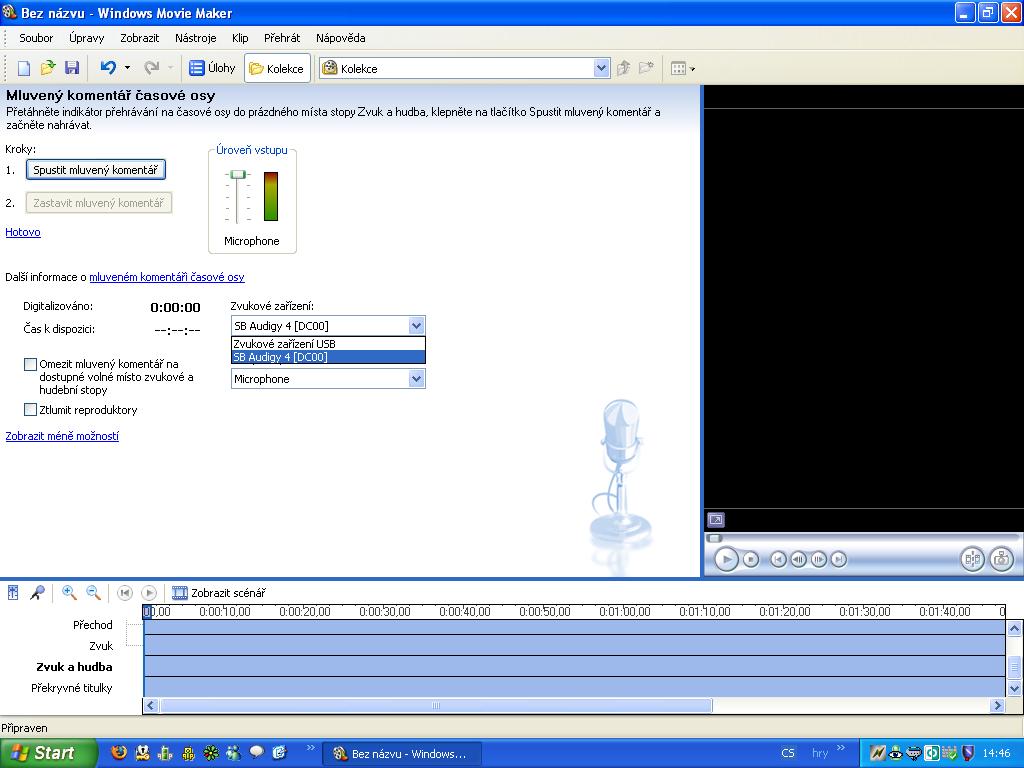Open the redo history dropdown arrow
The height and width of the screenshot is (768, 1024).
coord(170,67)
